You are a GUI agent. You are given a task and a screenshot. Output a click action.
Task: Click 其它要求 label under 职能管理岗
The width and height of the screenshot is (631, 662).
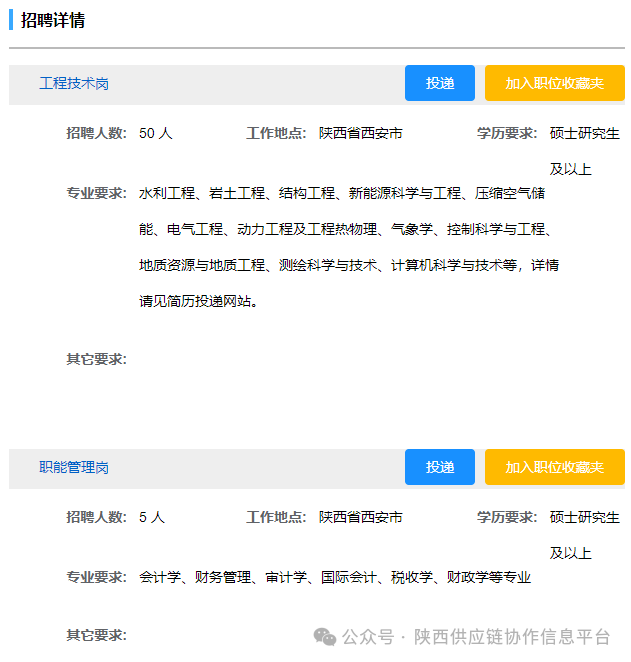click(96, 635)
